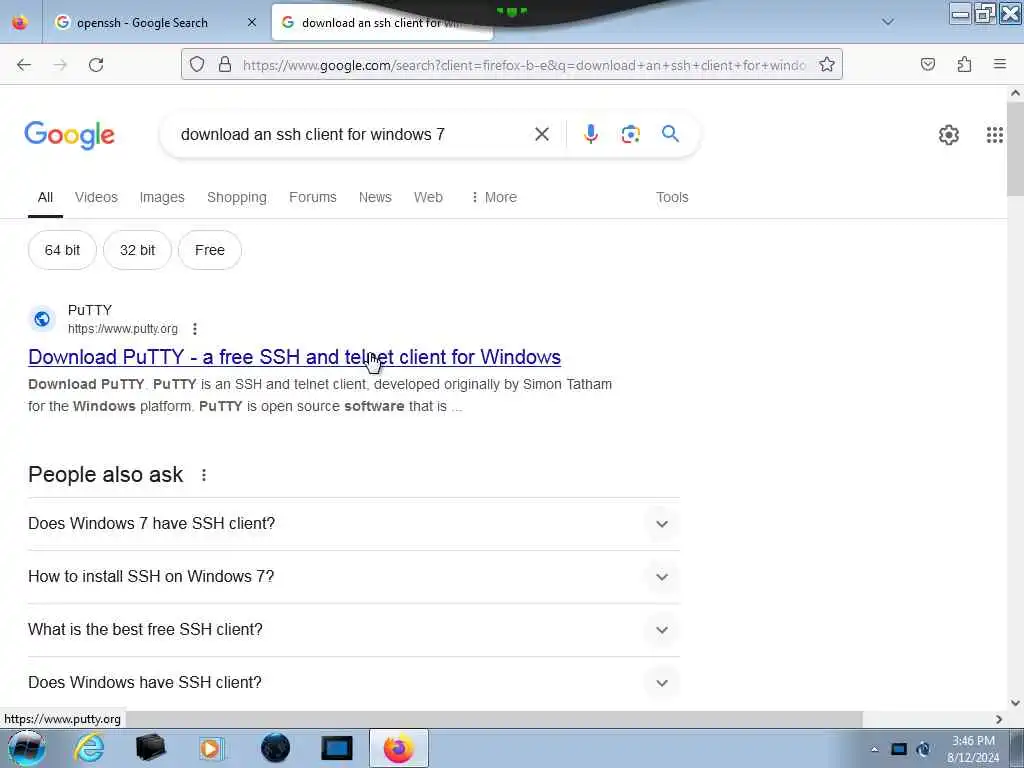
Task: Close the openssh Google Search tab
Action: [252, 22]
